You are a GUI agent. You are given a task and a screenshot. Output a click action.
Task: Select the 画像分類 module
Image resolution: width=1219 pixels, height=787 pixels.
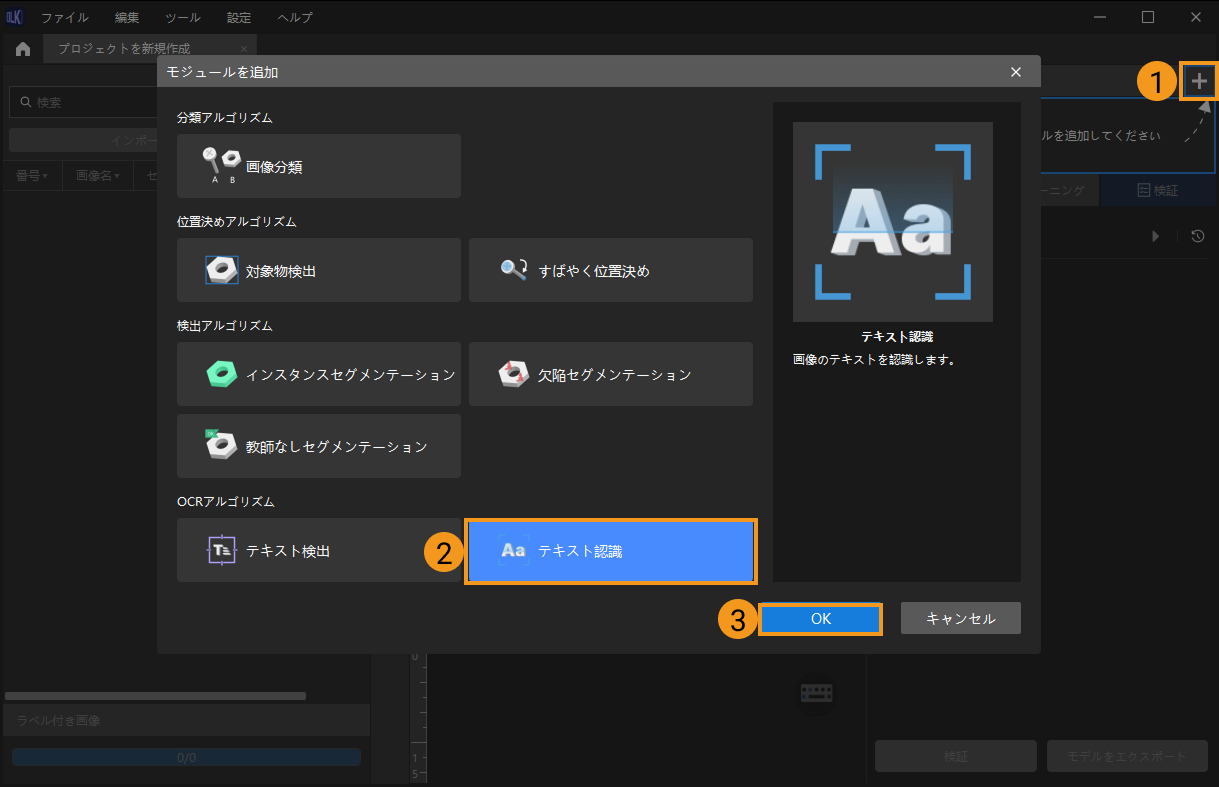pyautogui.click(x=318, y=166)
